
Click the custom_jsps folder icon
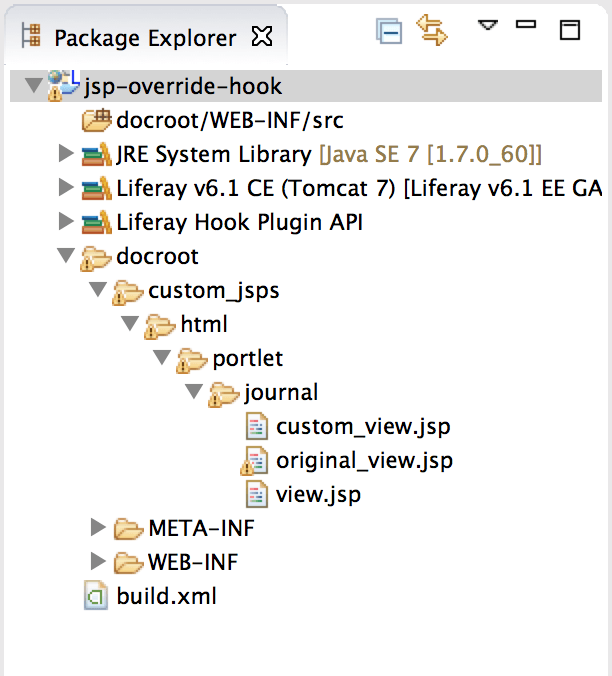pos(127,291)
